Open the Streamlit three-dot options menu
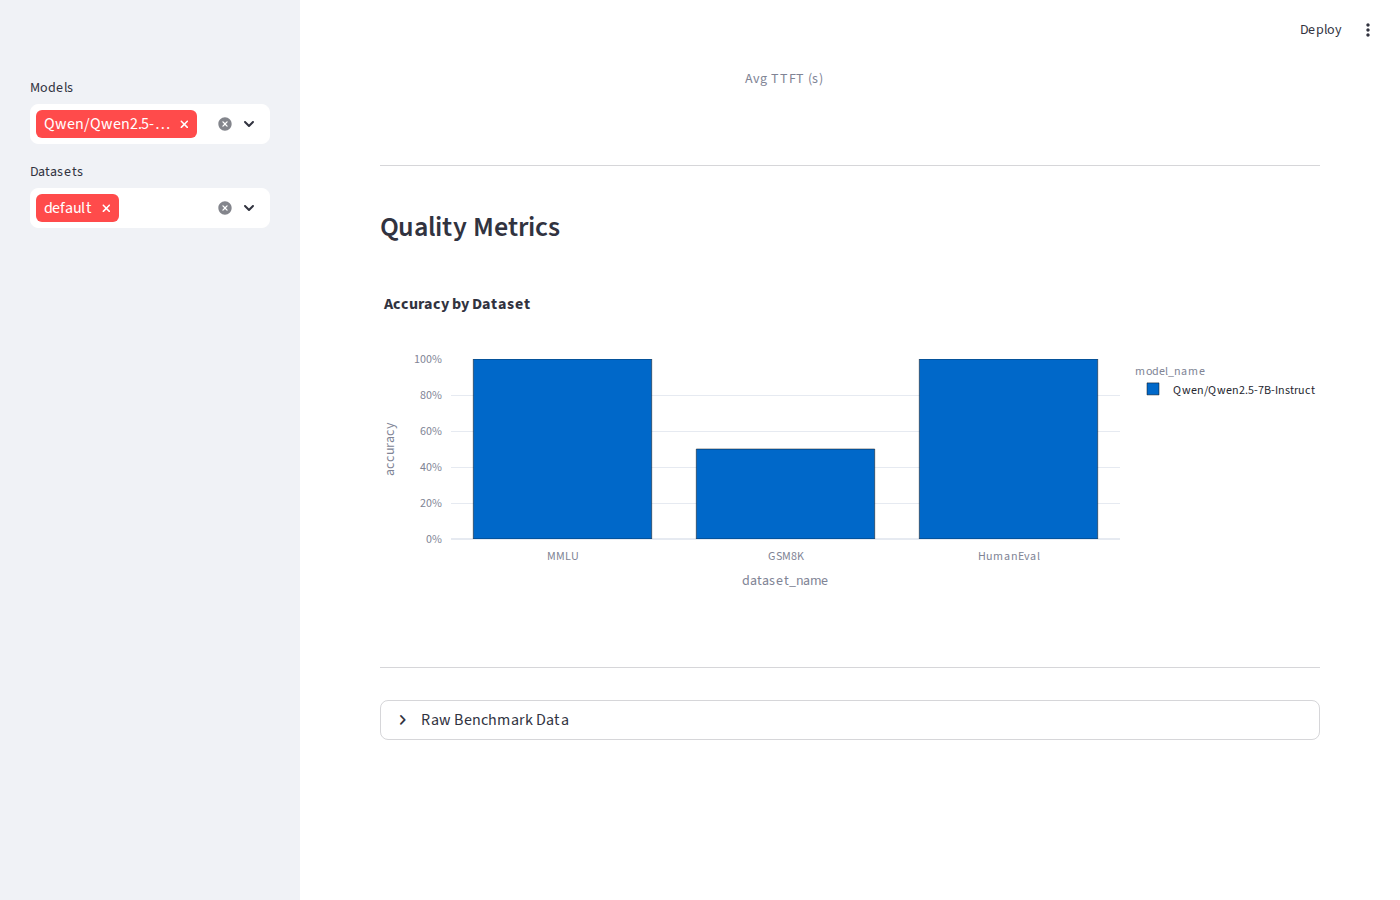Viewport: 1400px width, 900px height. tap(1367, 29)
